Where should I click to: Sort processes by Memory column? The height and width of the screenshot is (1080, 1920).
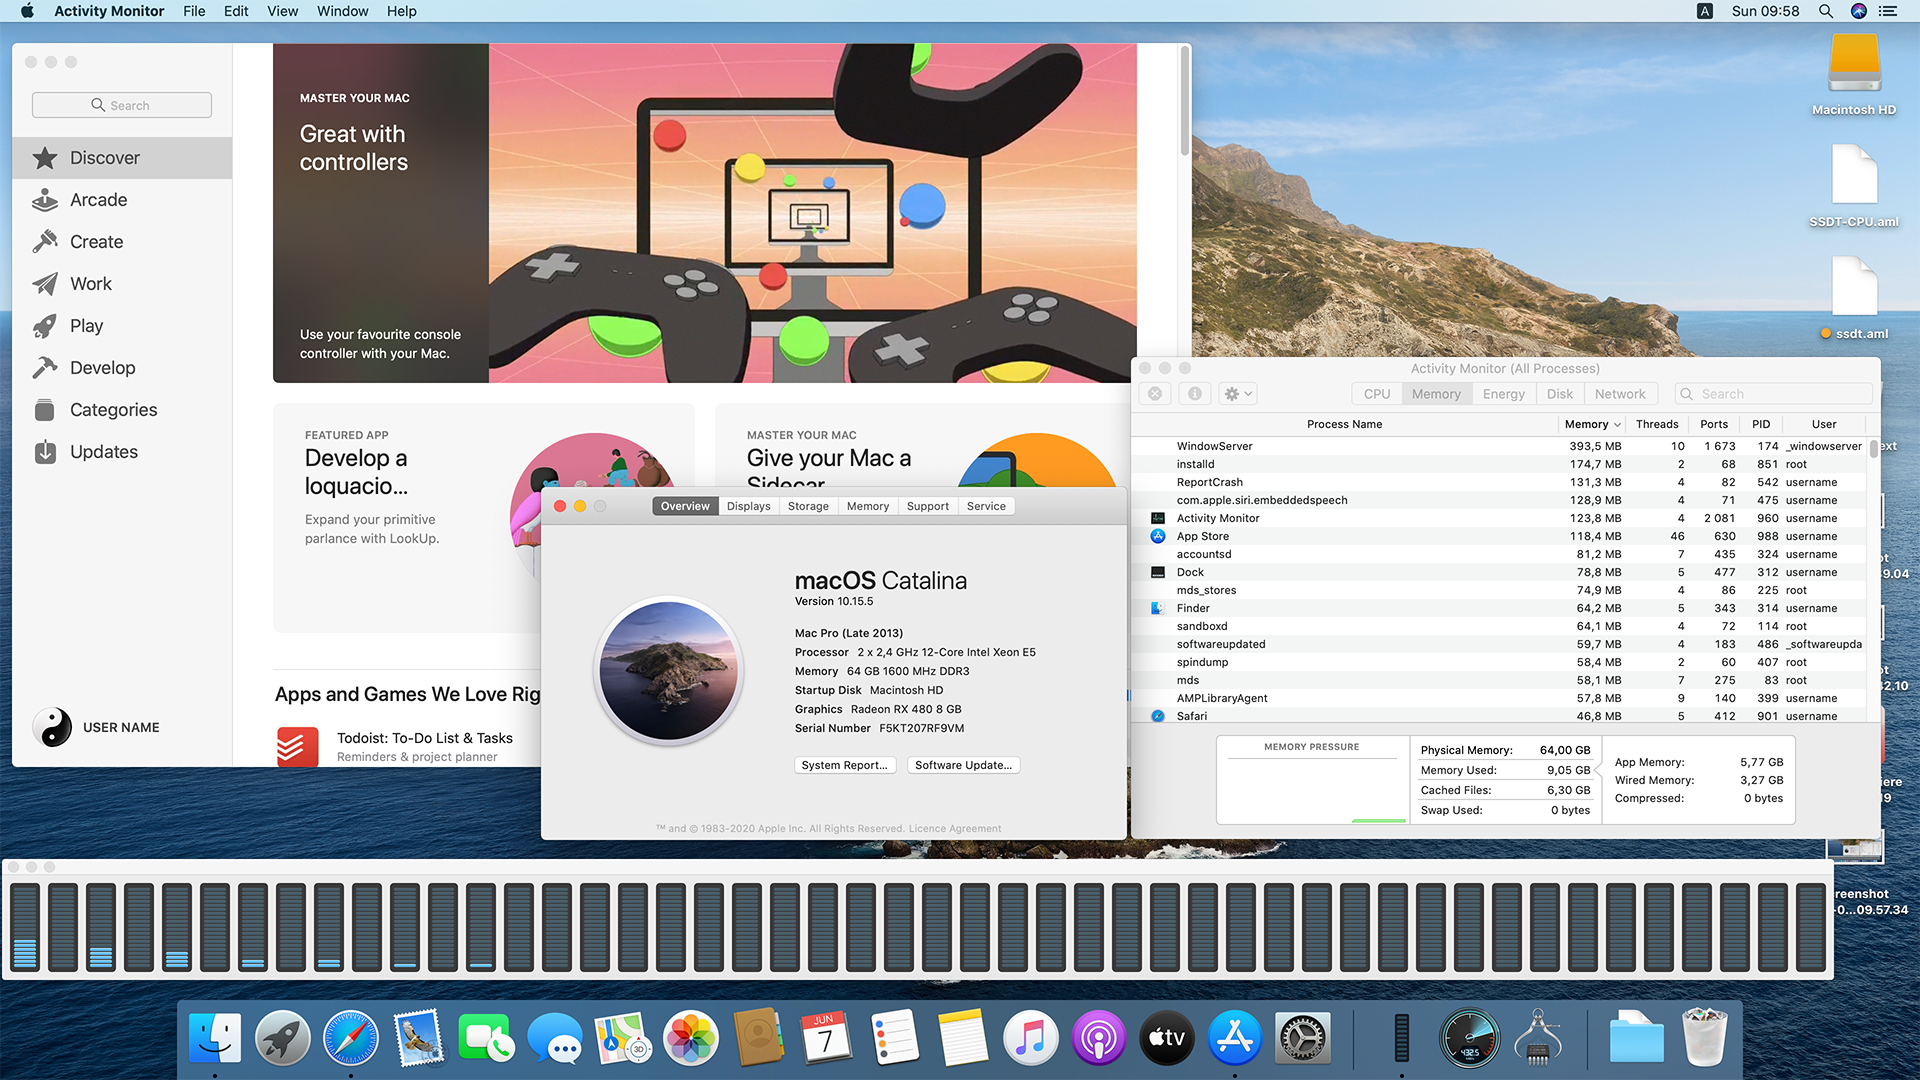click(1592, 424)
